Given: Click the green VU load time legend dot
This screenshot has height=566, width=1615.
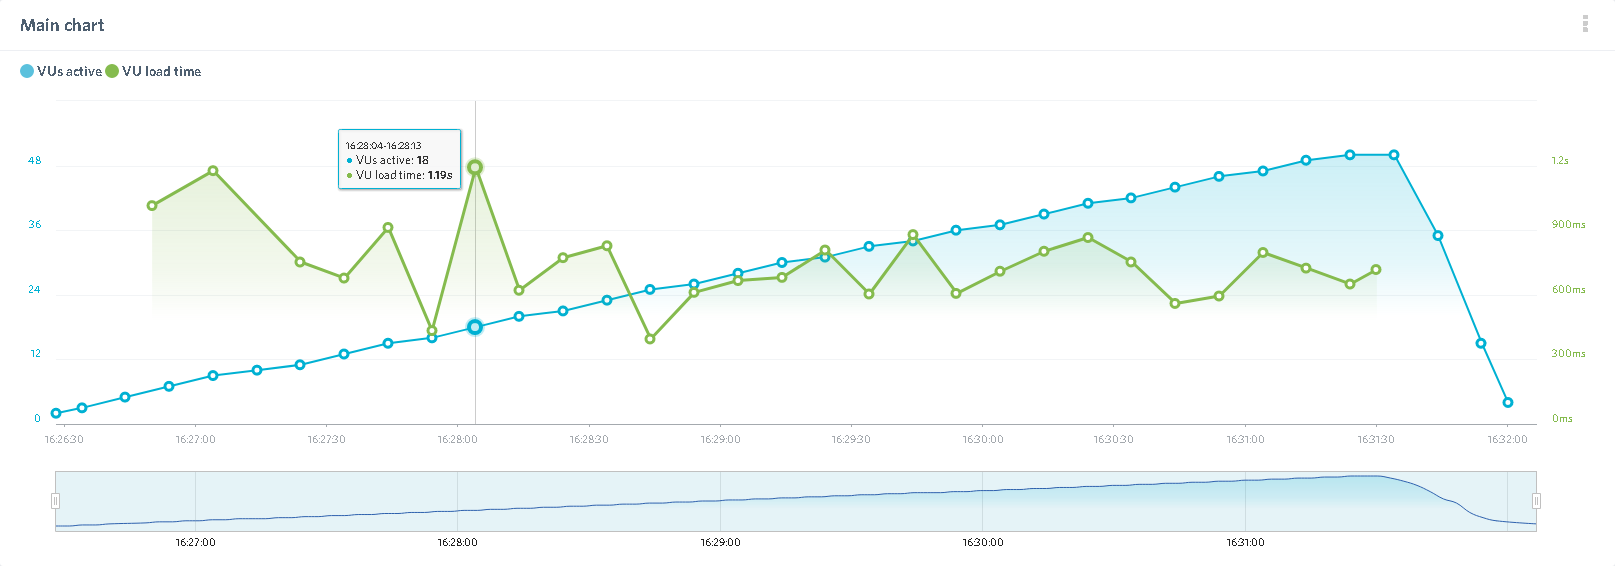Looking at the screenshot, I should tap(112, 71).
